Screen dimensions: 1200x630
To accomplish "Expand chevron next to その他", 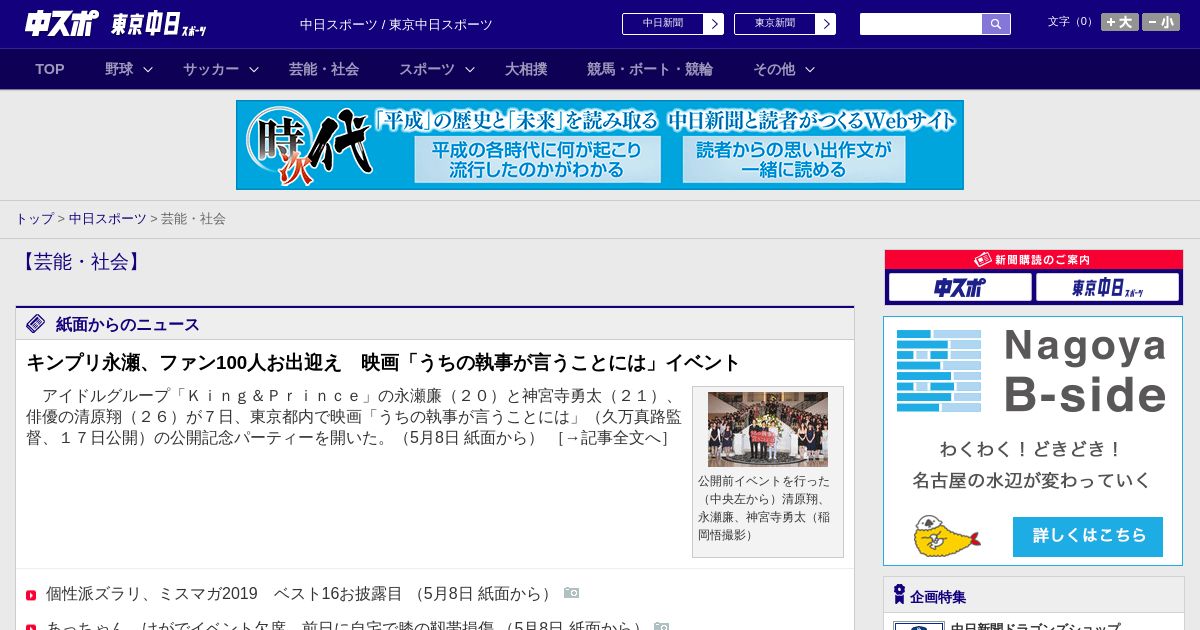I will (x=810, y=69).
